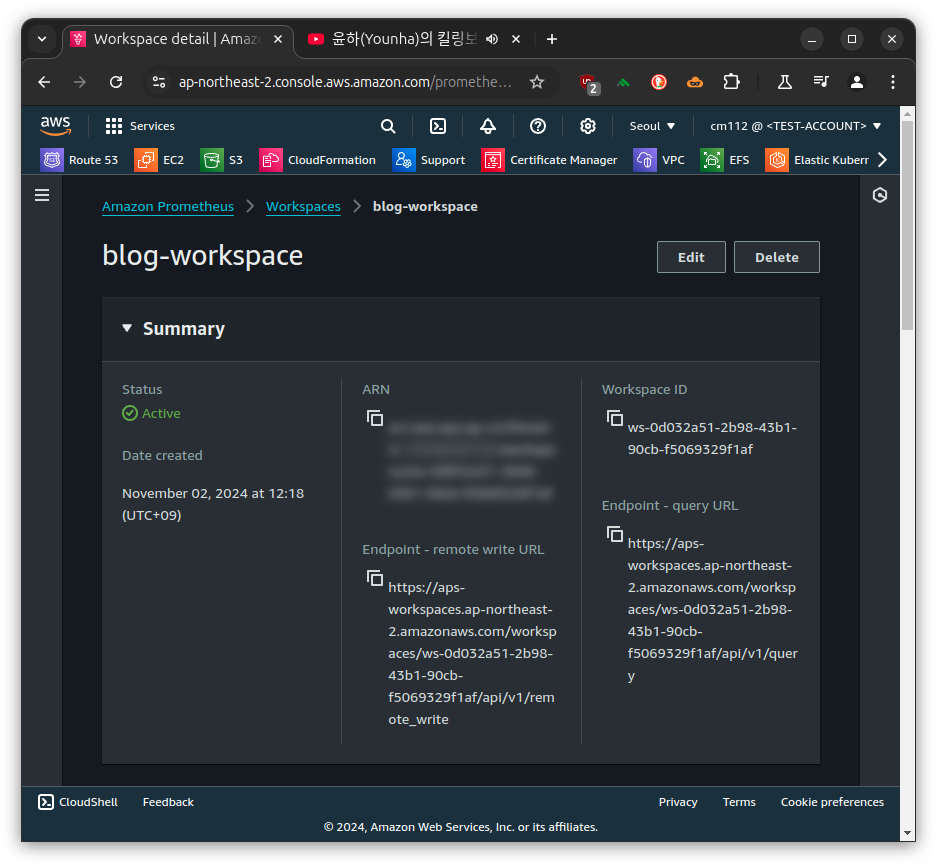This screenshot has width=937, height=866.
Task: Open the uBlock Origin extension
Action: pyautogui.click(x=589, y=83)
